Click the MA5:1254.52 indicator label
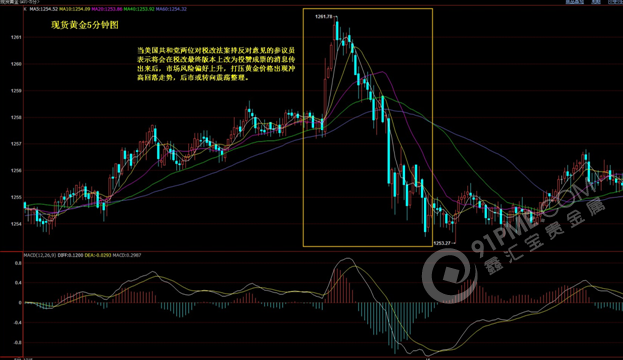Viewport: 623px width, 360px height. pos(44,9)
